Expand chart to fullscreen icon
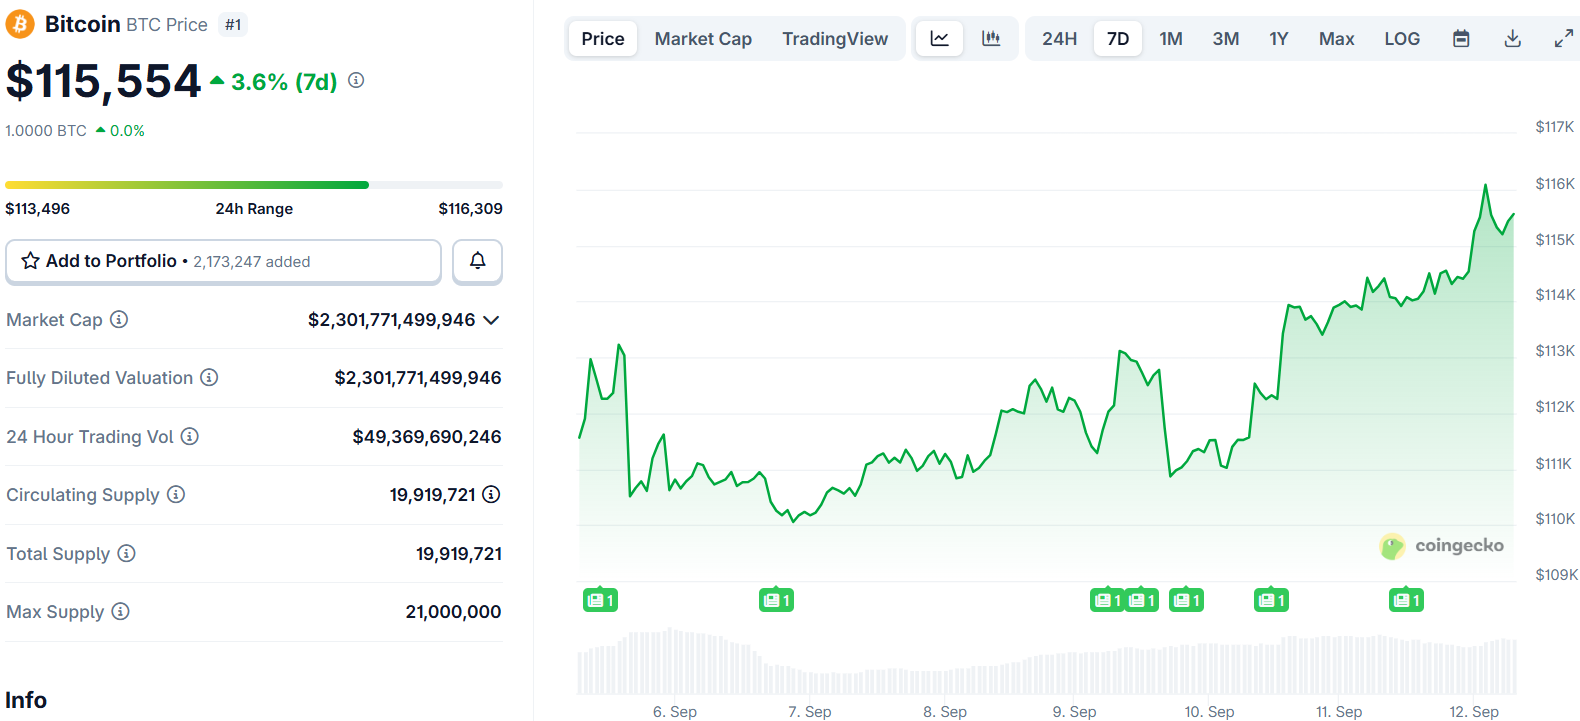Viewport: 1580px width, 721px height. click(1564, 39)
